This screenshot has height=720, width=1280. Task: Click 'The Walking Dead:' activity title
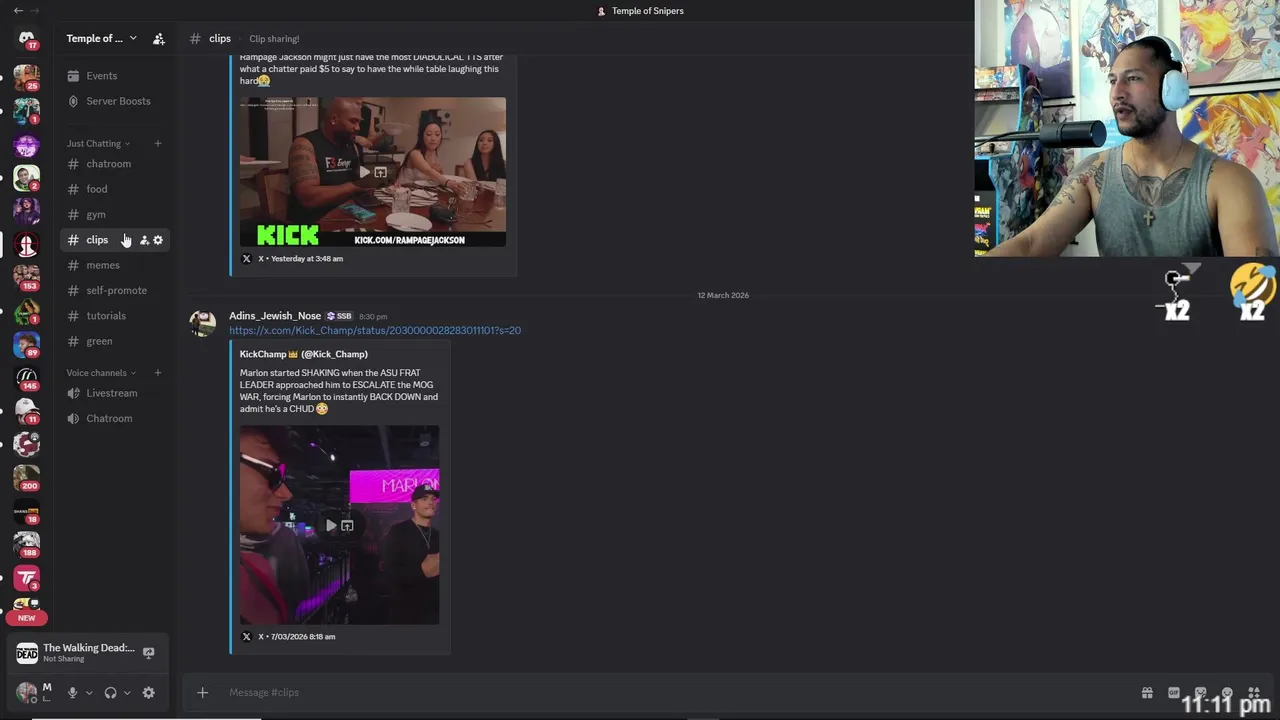(89, 648)
